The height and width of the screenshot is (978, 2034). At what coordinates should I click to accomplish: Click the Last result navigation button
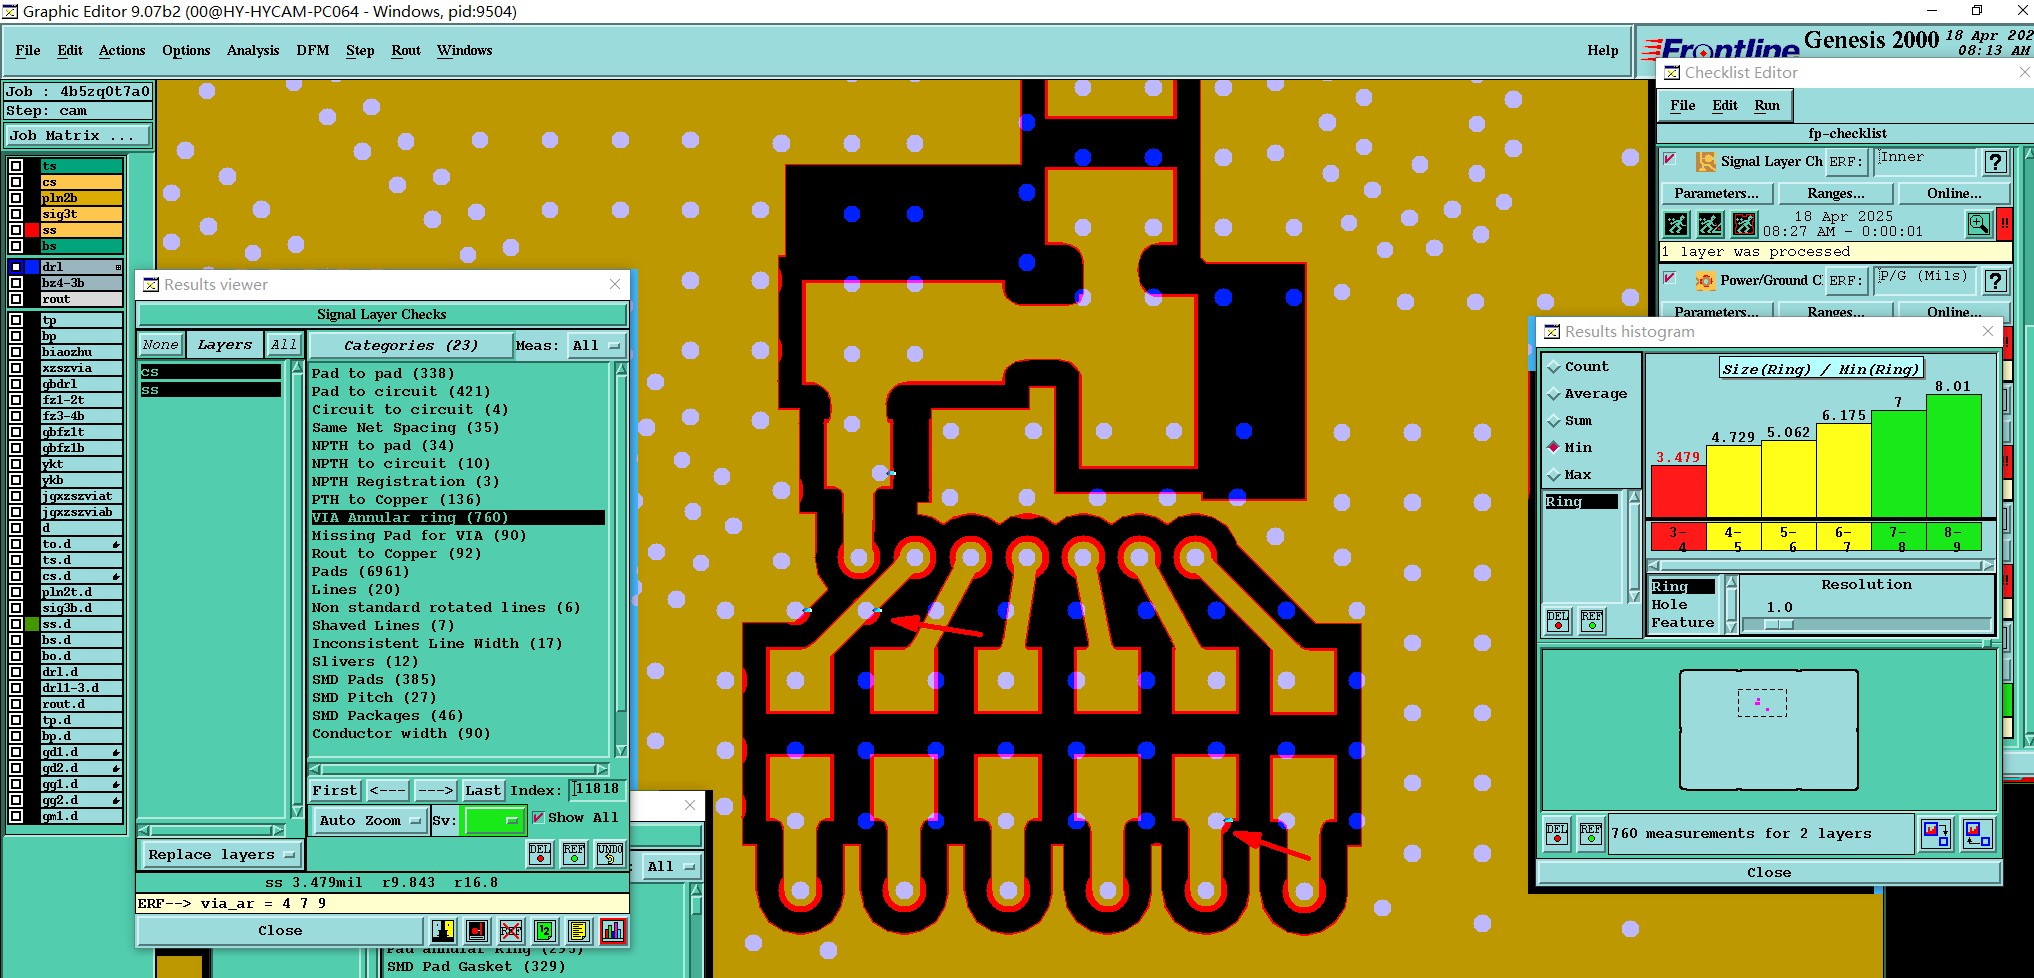coord(483,790)
